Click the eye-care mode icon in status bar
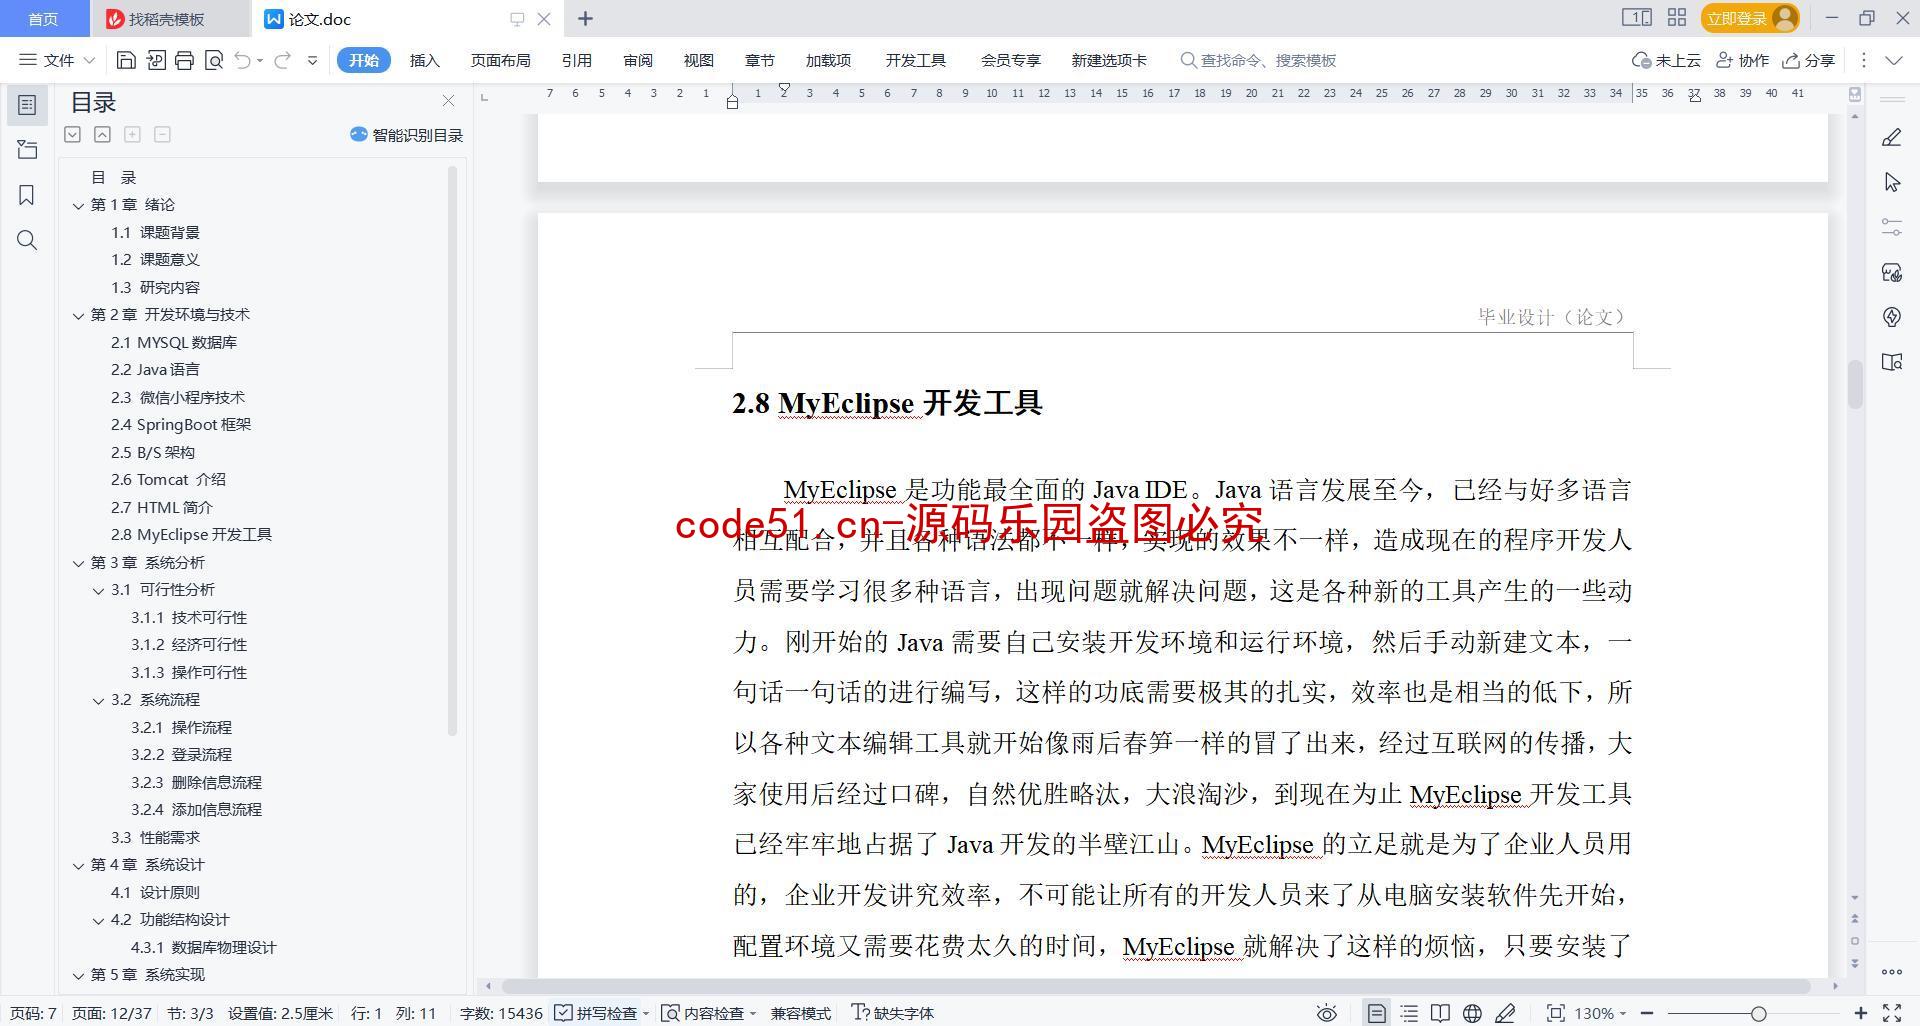This screenshot has height=1026, width=1920. pos(1326,1013)
